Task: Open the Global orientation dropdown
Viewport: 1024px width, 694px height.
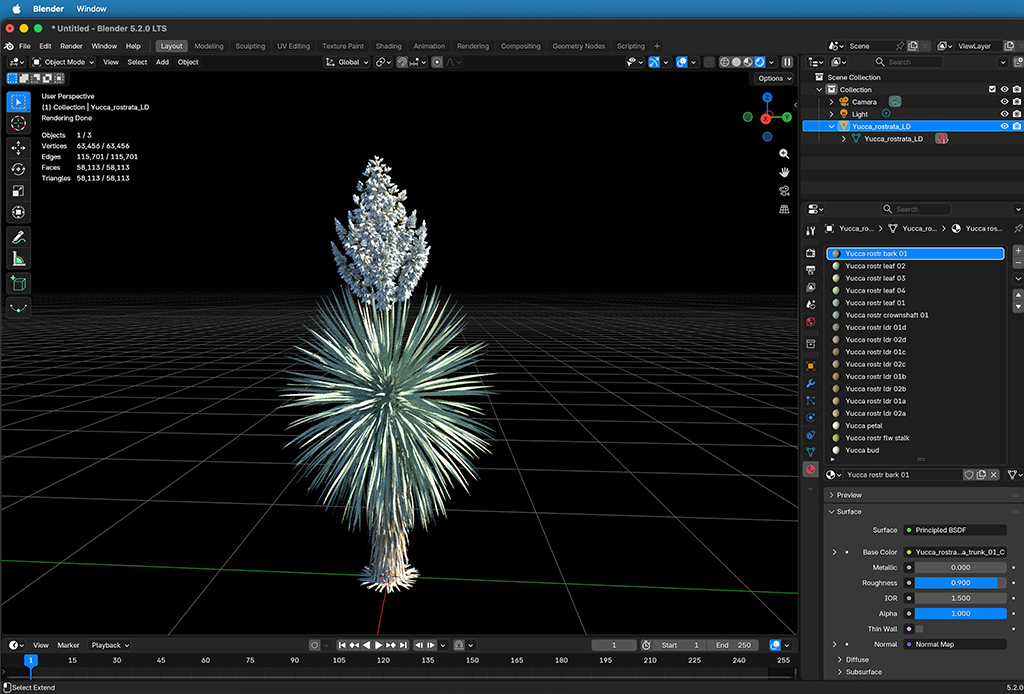Action: coord(347,62)
